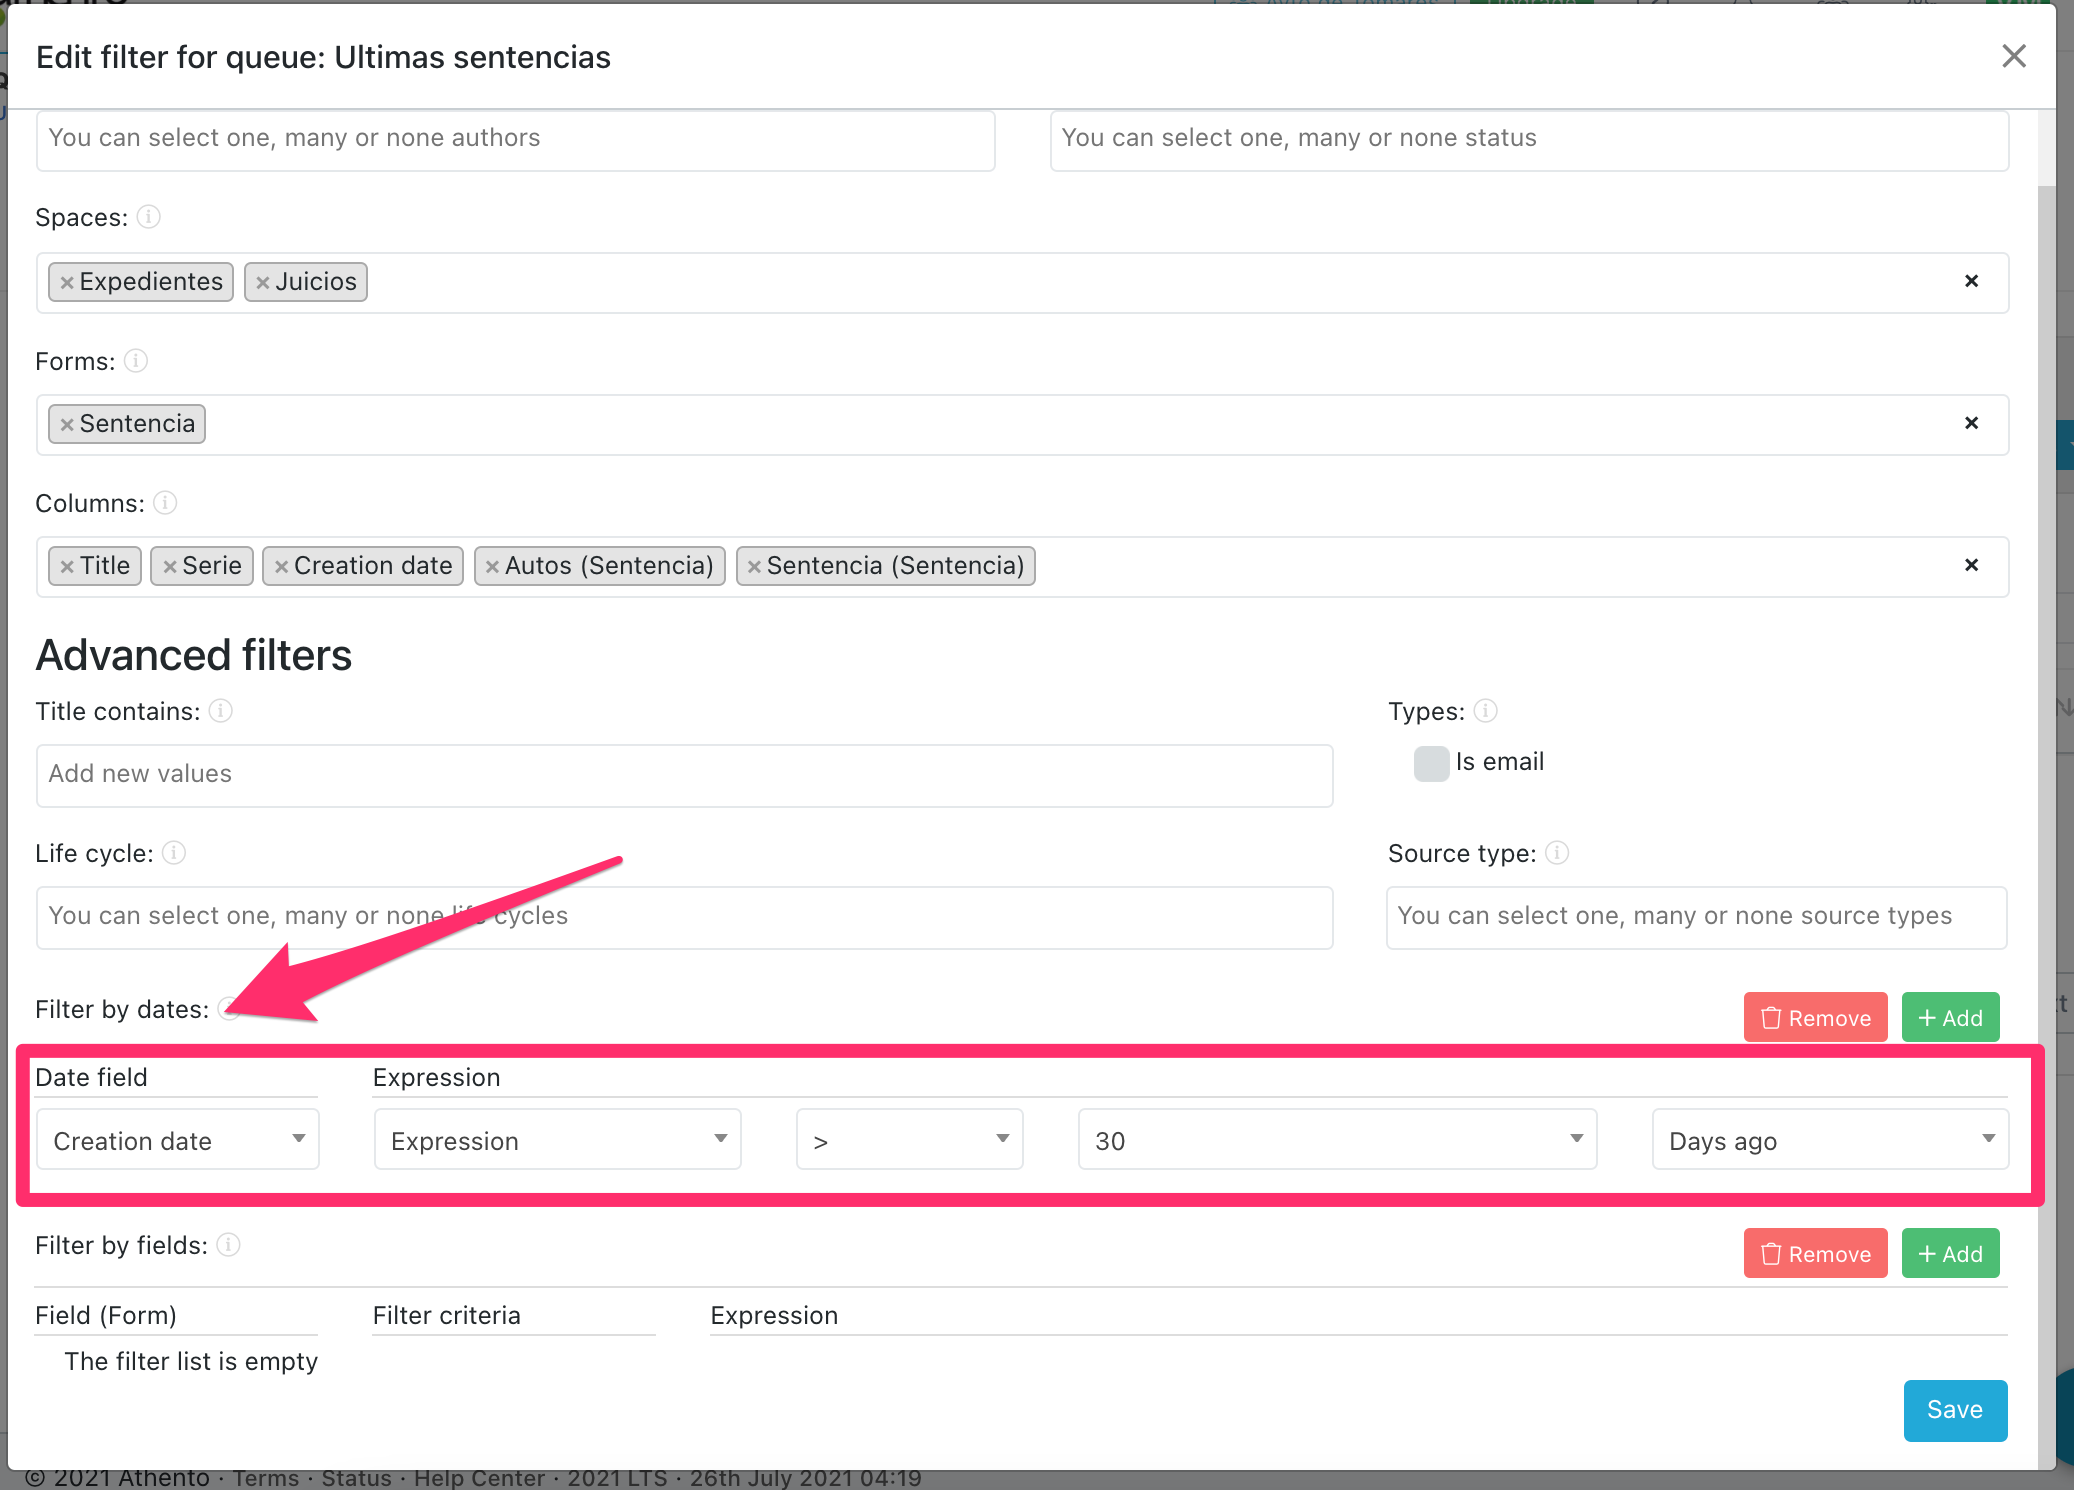Viewport: 2074px width, 1490px height.
Task: Remove the Sentencia form tag
Action: [67, 424]
